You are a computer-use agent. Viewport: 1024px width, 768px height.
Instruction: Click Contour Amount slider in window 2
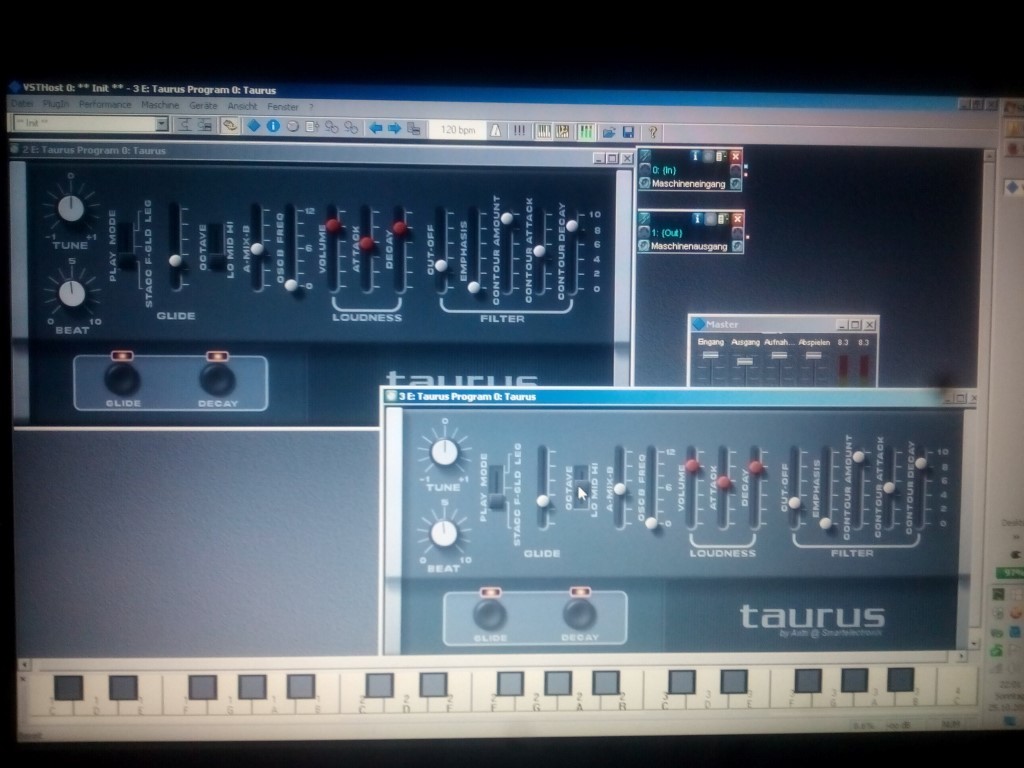[507, 218]
